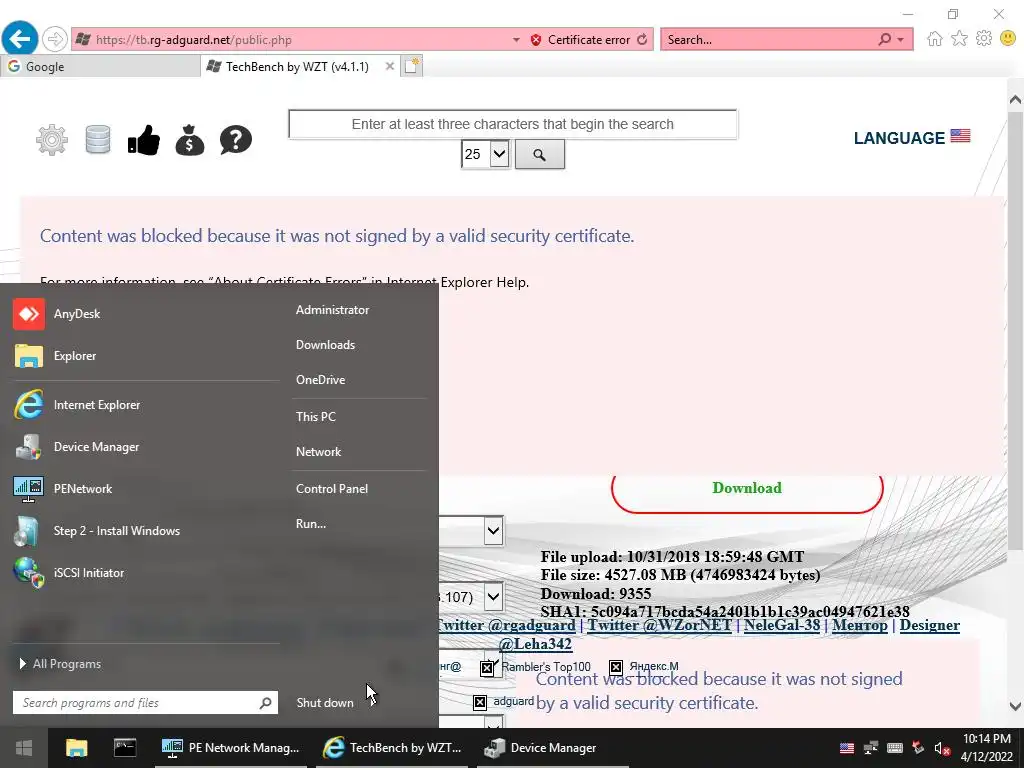Open the Designer link
The width and height of the screenshot is (1024, 768).
click(x=929, y=625)
